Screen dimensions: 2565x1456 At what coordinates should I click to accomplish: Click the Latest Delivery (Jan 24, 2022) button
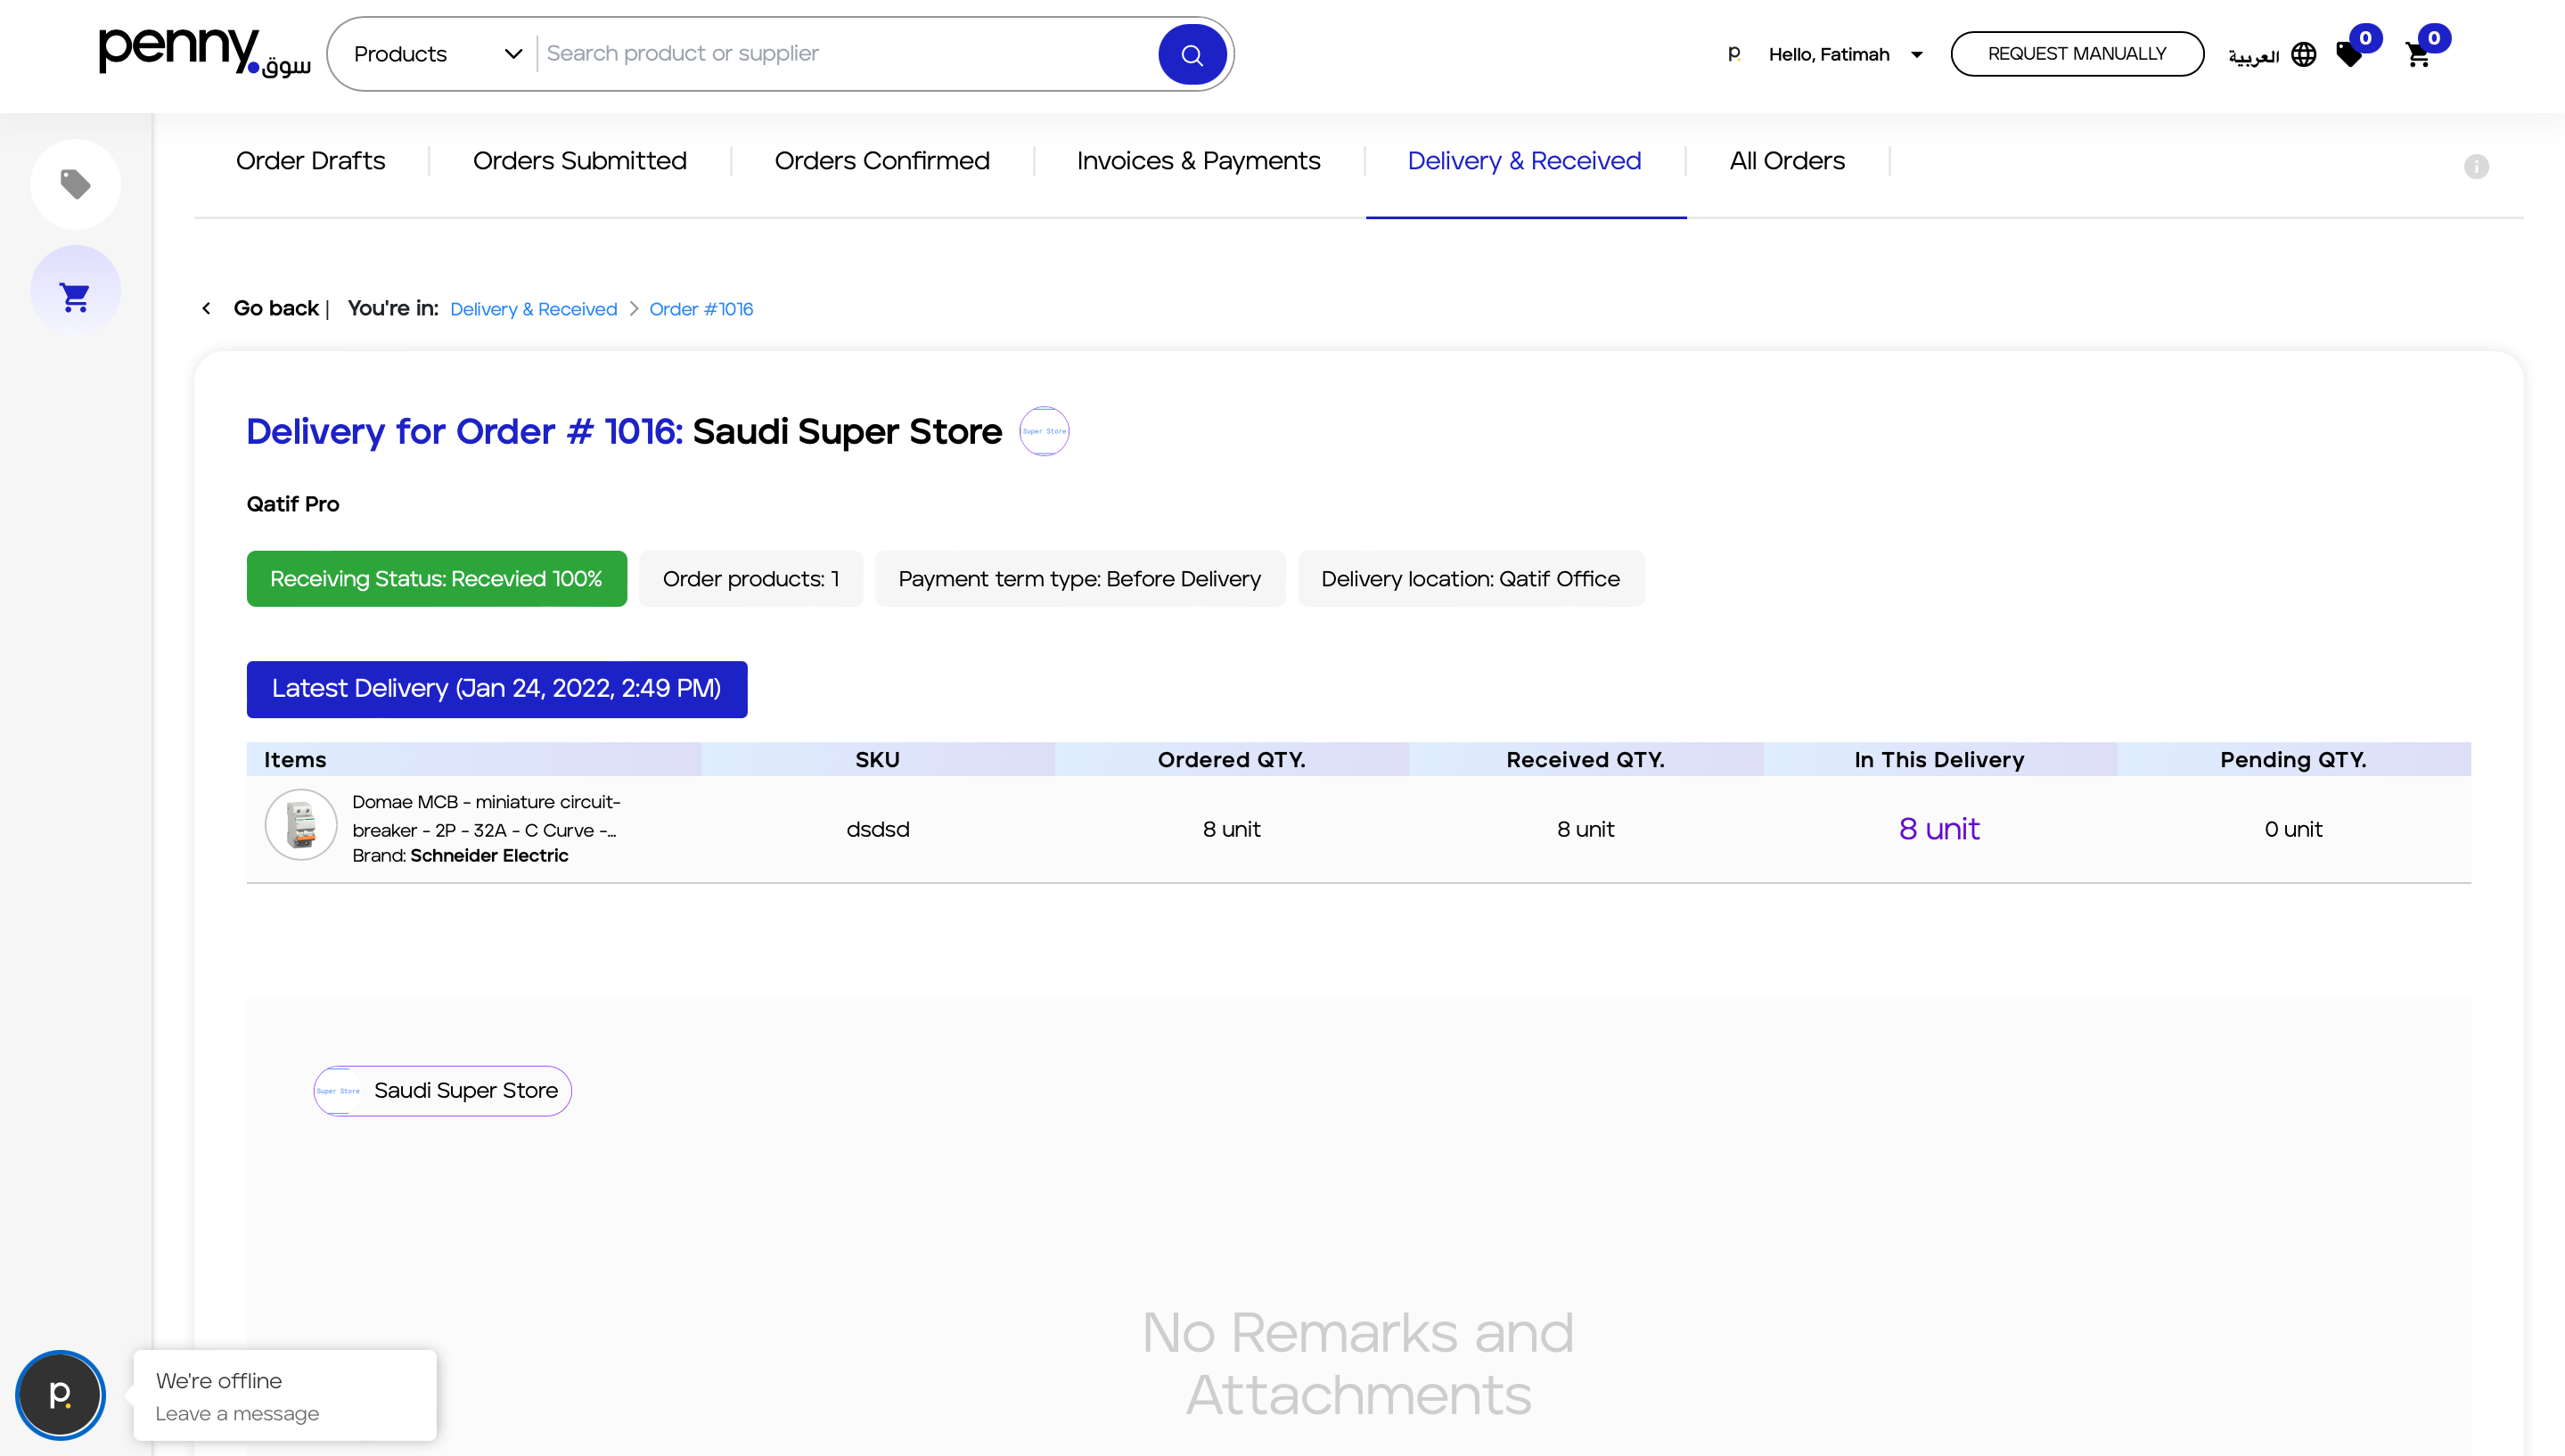(497, 689)
